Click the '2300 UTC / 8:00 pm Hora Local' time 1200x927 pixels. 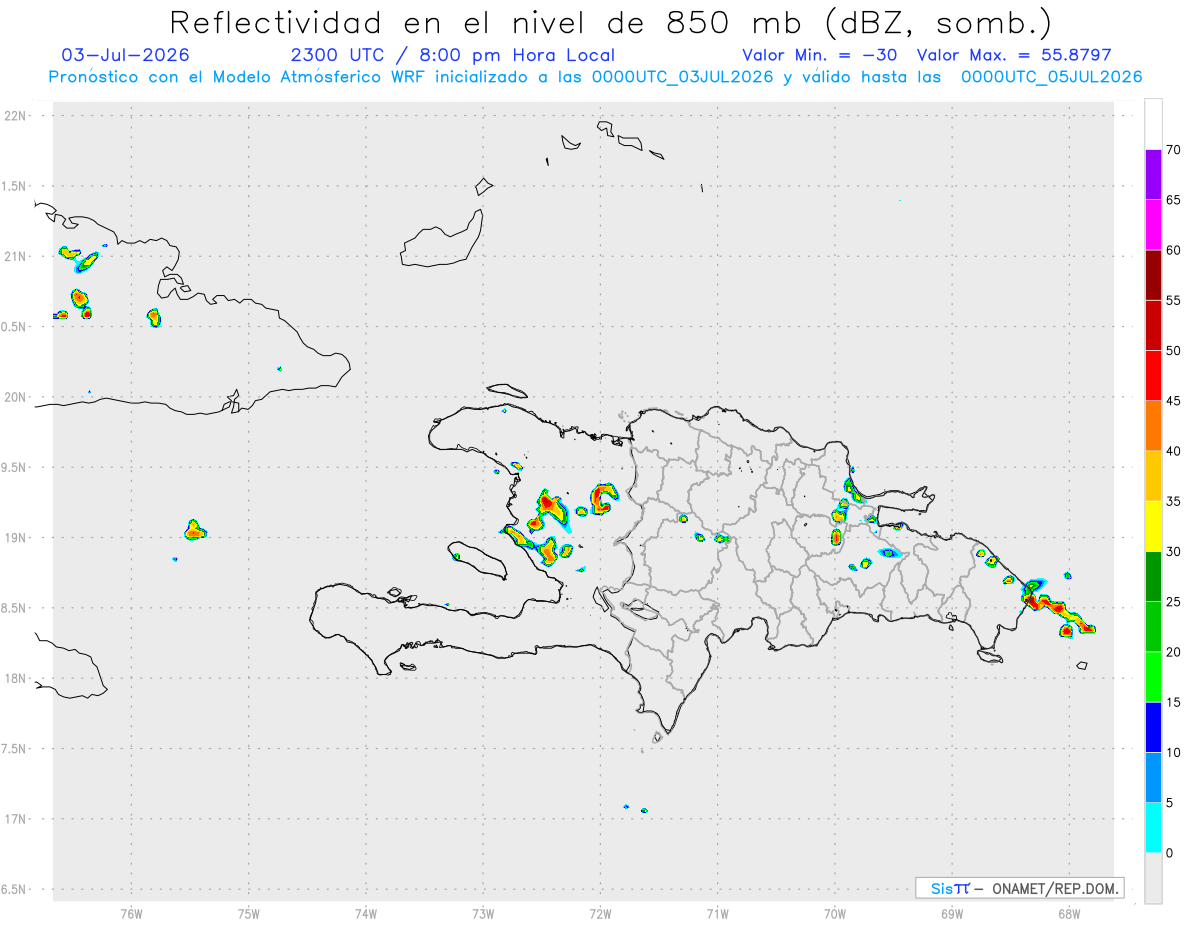[452, 55]
